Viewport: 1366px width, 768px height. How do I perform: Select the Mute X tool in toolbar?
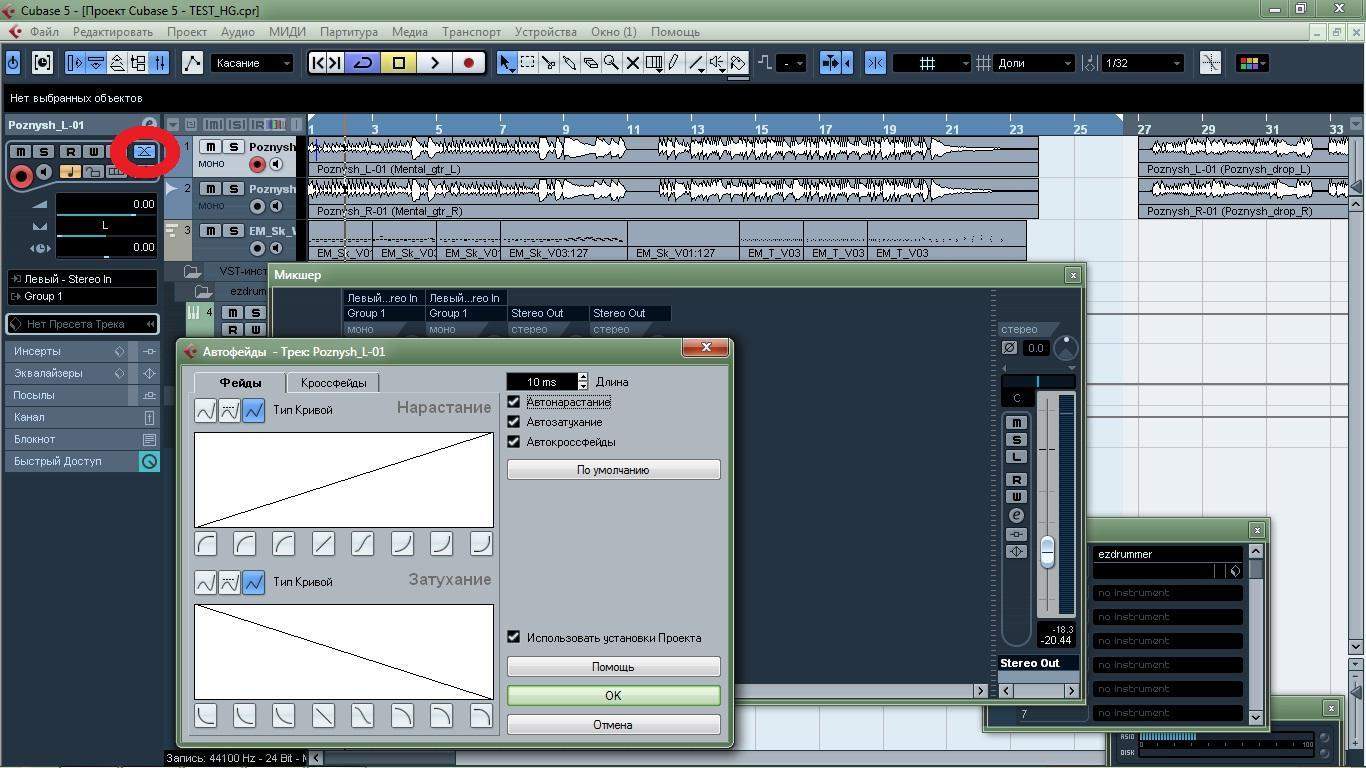click(x=632, y=63)
